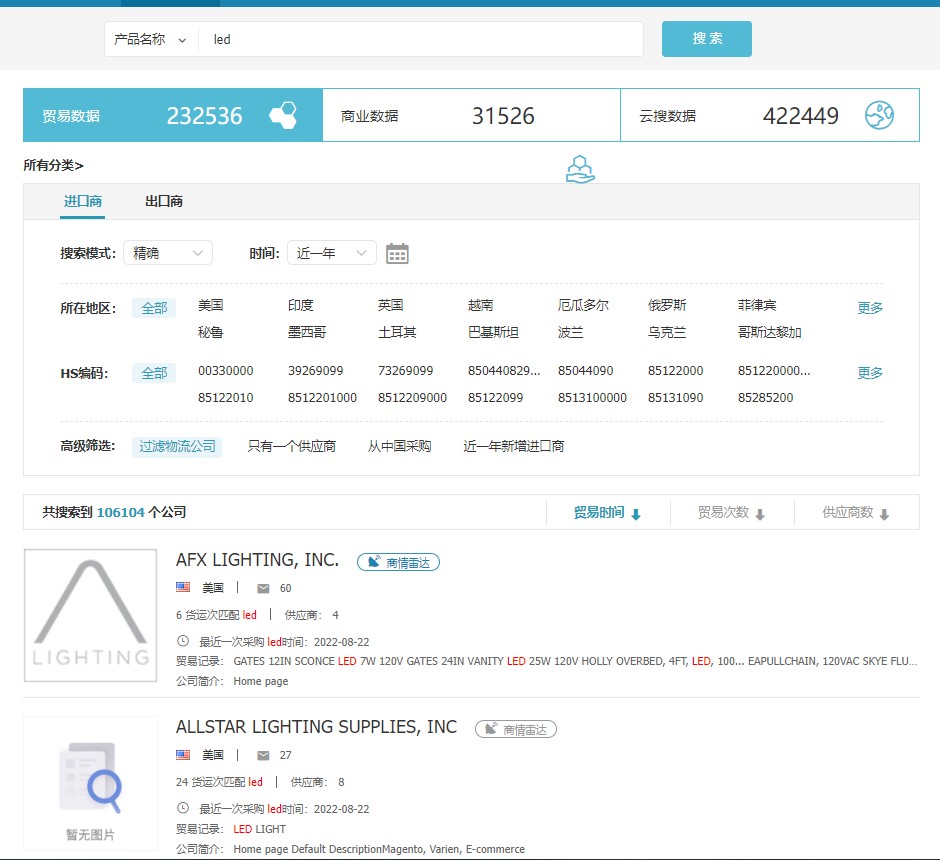The width and height of the screenshot is (940, 860).
Task: Open the ALLSTAR no-image placeholder thumbnail
Action: point(91,783)
